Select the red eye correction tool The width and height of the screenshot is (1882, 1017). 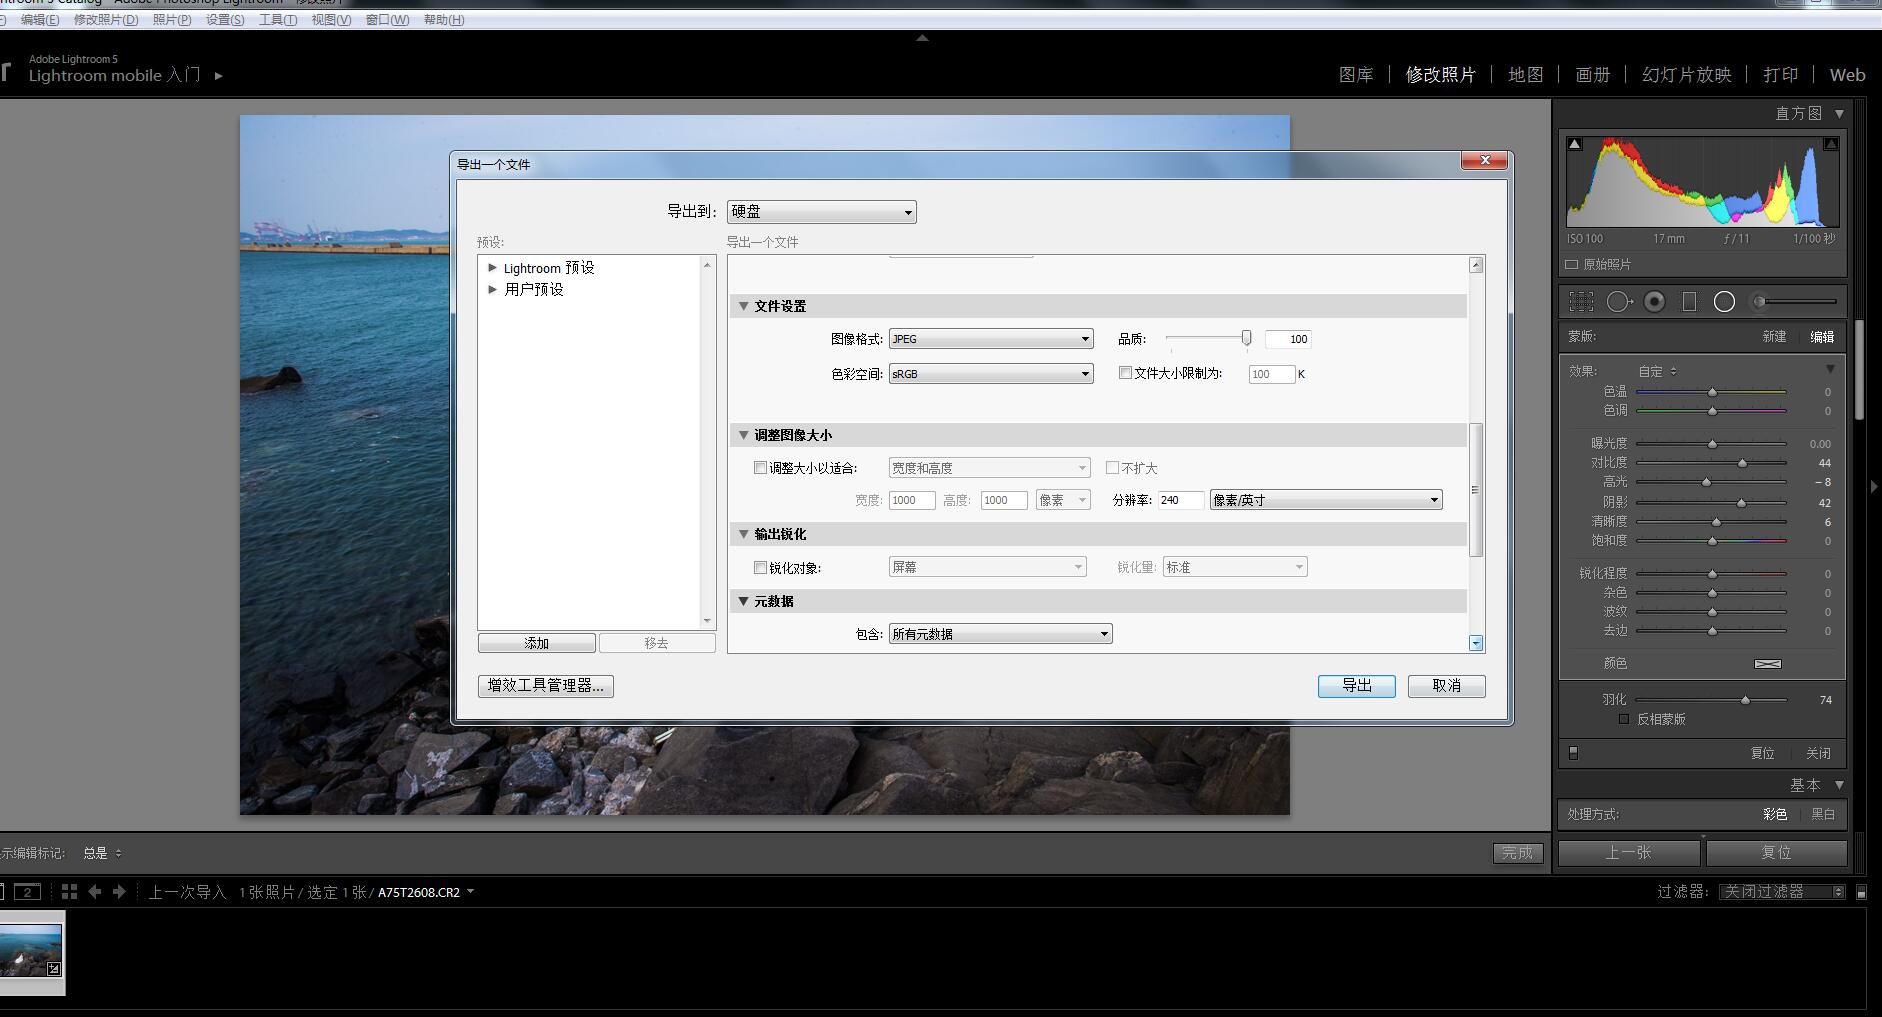1655,301
